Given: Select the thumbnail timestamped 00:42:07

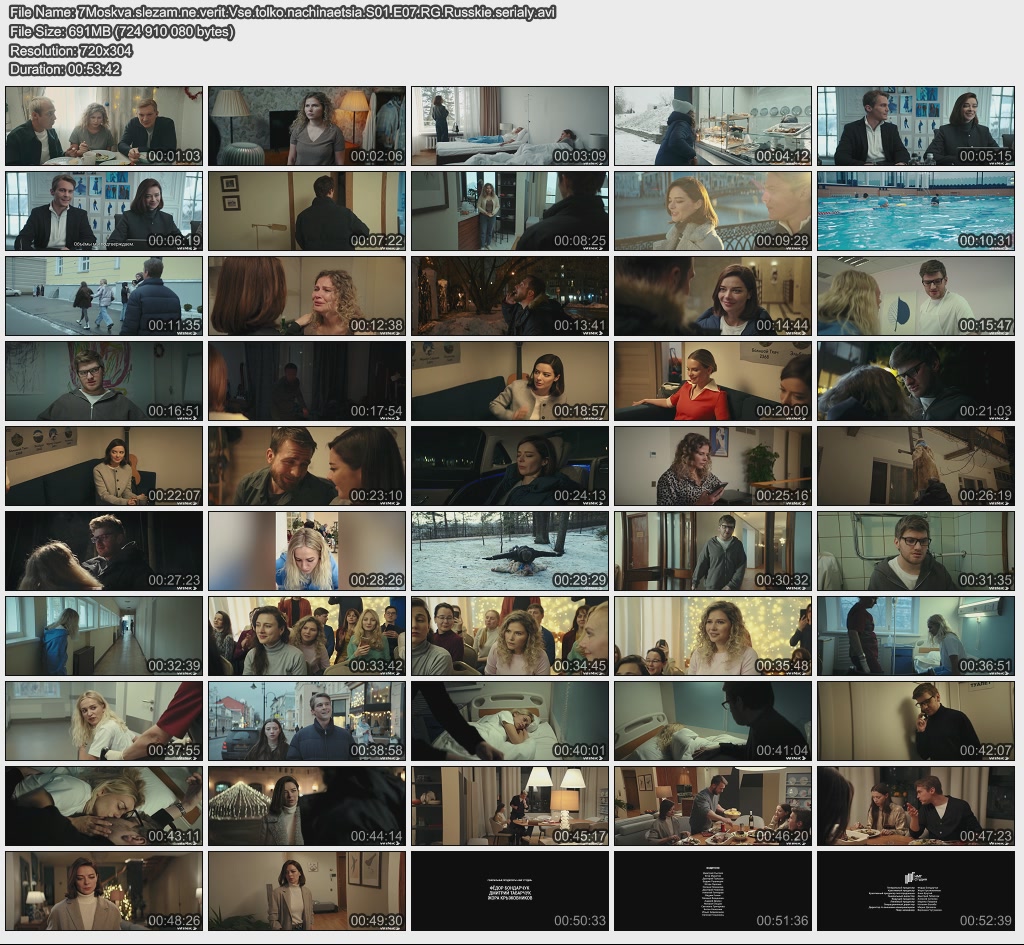Looking at the screenshot, I should (x=916, y=721).
